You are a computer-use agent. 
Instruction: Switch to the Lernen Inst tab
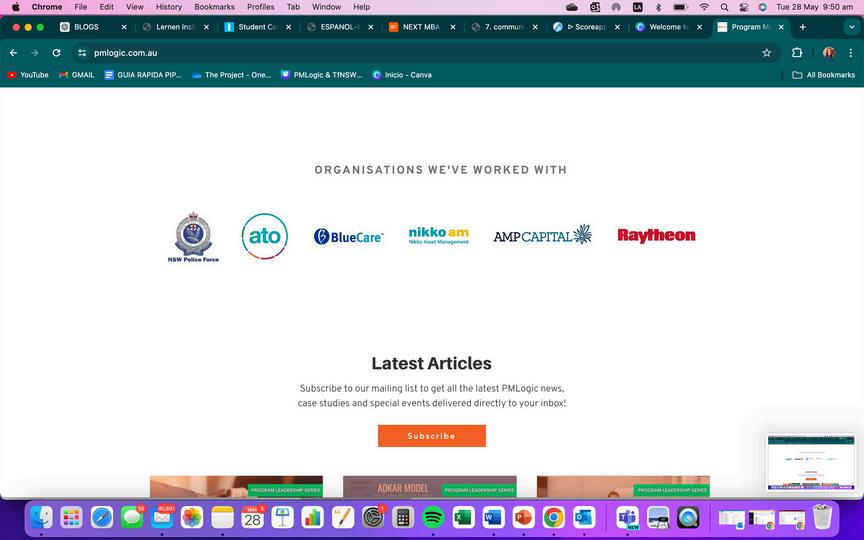pos(176,27)
